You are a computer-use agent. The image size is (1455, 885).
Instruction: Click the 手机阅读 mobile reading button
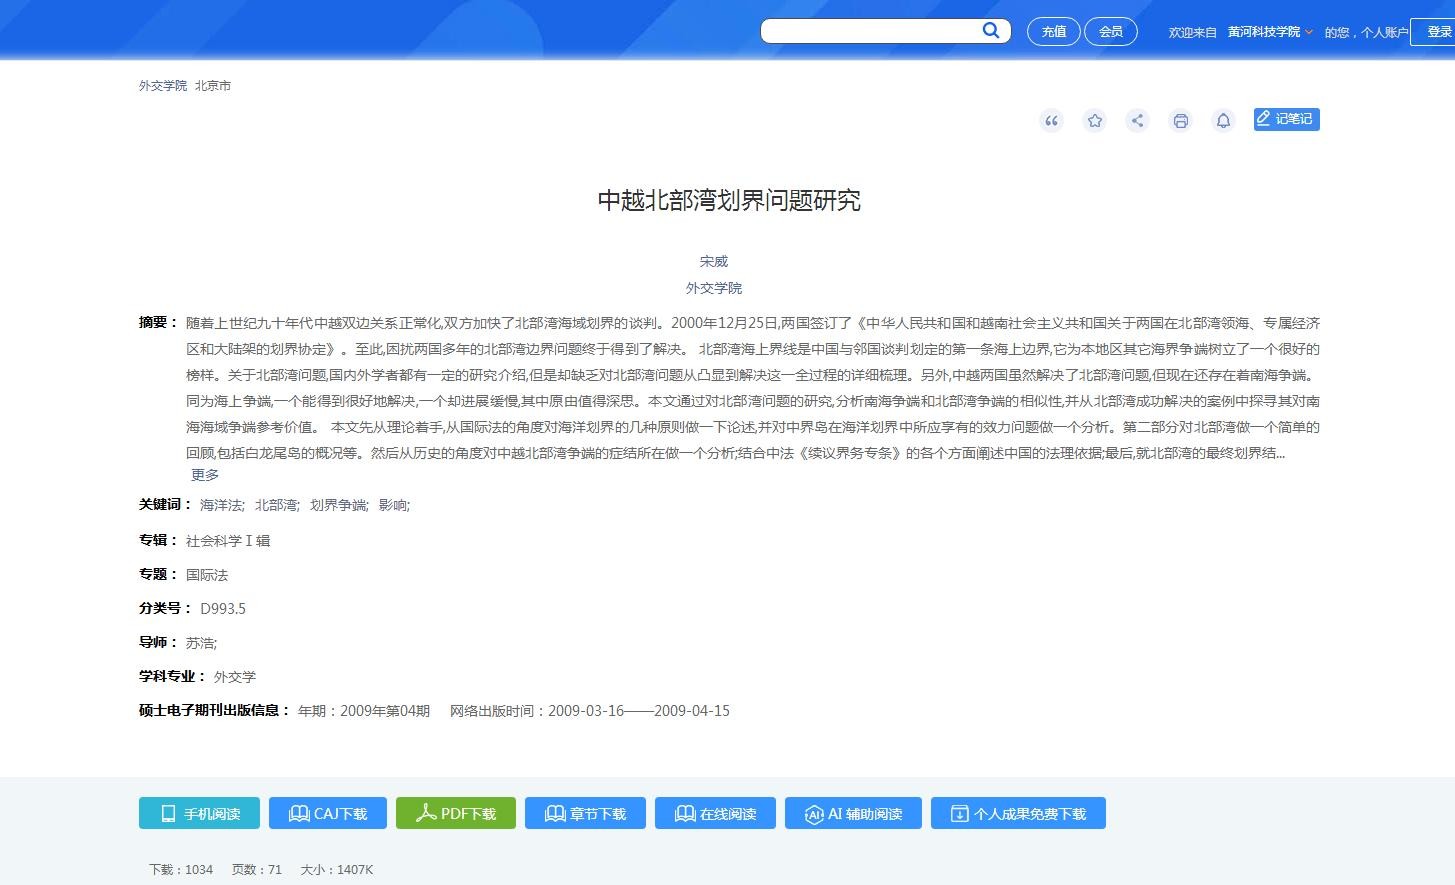pos(199,813)
